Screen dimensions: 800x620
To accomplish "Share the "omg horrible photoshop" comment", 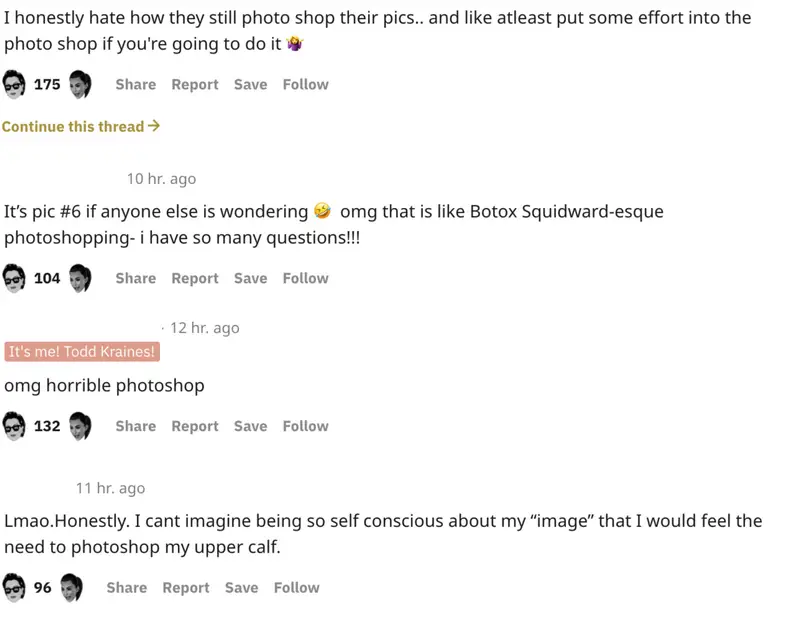I will coord(135,426).
